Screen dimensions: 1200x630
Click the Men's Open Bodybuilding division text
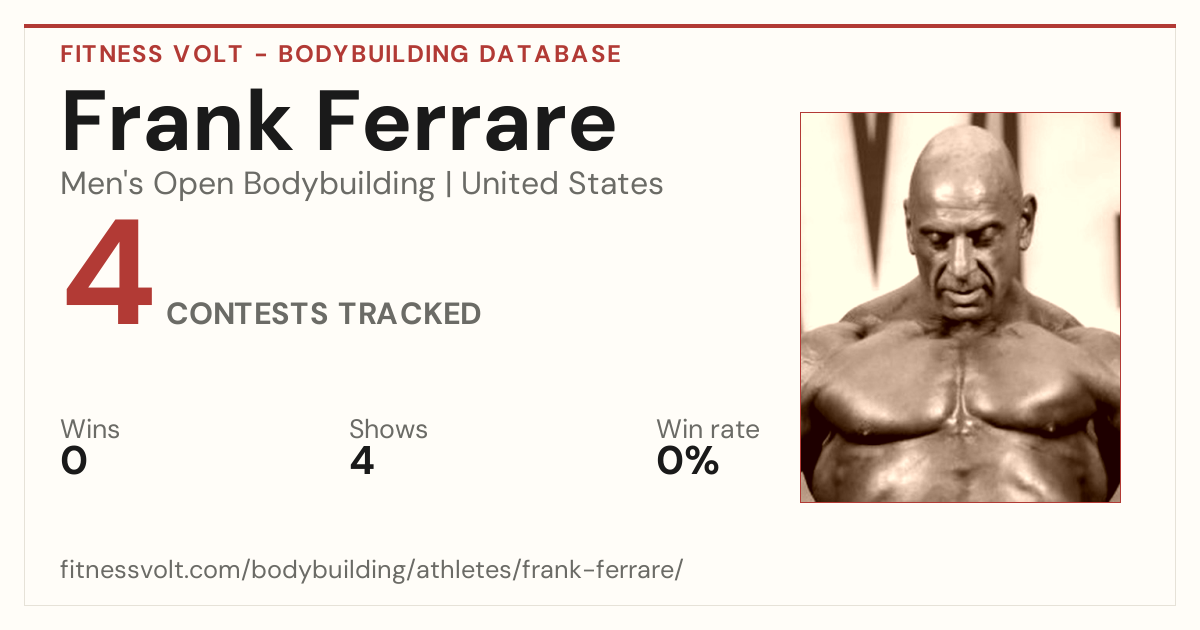[248, 184]
